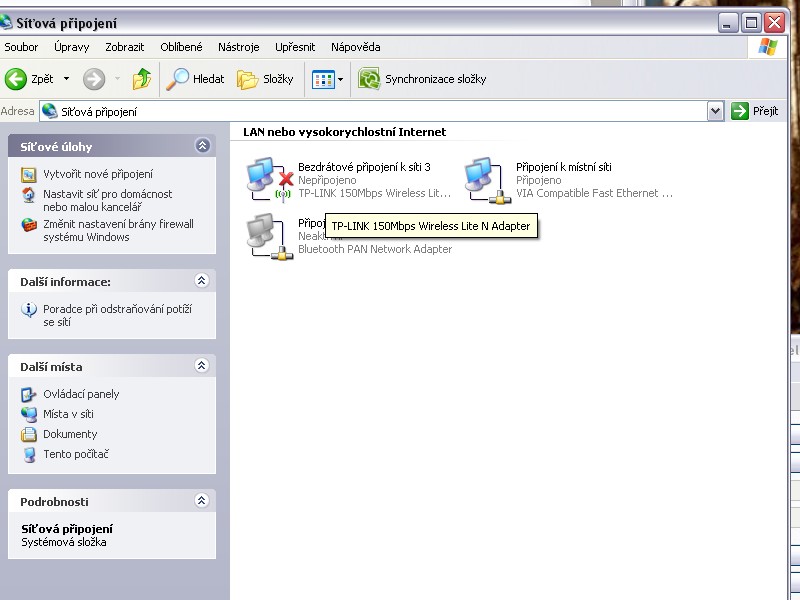Click Synchronizace složky icon
This screenshot has width=800, height=600.
click(x=369, y=79)
